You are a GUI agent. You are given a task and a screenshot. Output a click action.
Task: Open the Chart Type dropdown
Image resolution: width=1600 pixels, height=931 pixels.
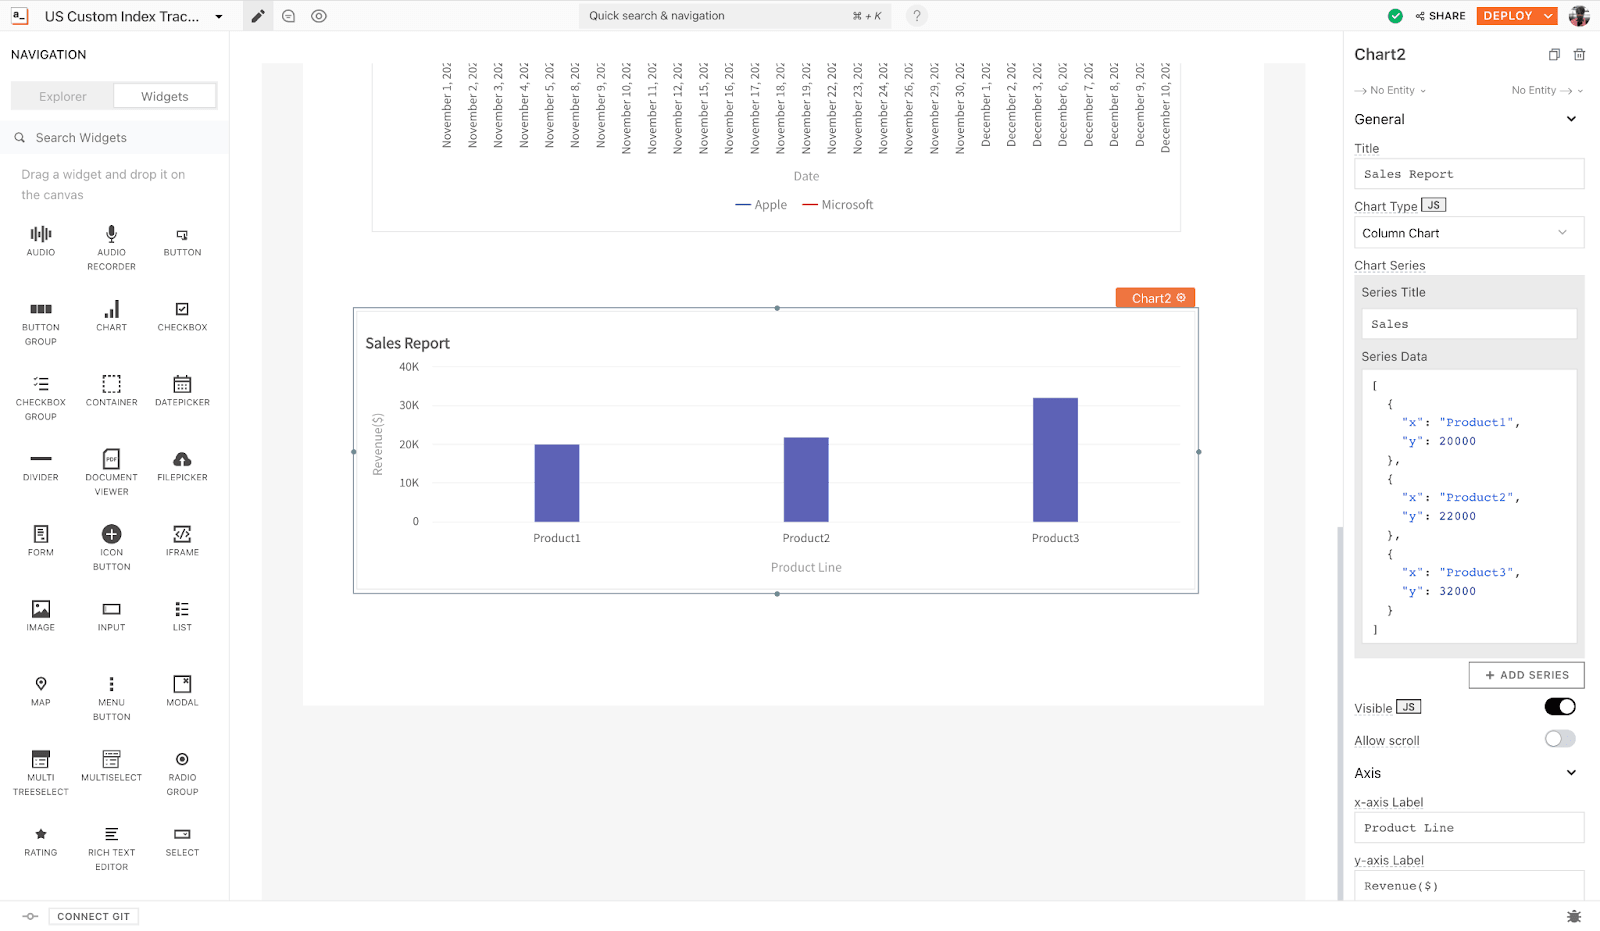[x=1468, y=233]
